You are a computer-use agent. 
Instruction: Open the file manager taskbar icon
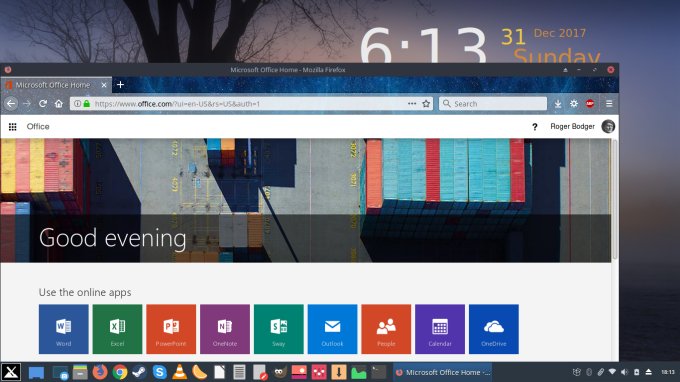(x=80, y=372)
